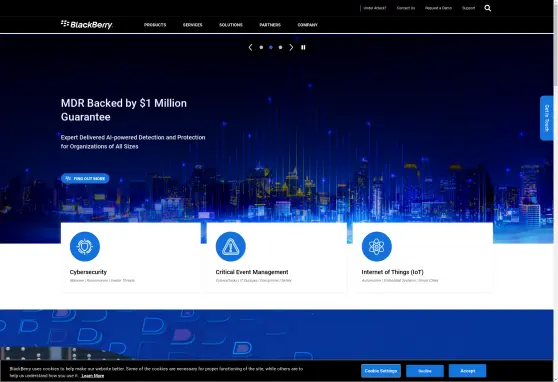Screen dimensions: 558x382
Task: Select the Cybersecurity shield icon
Action: [x=85, y=246]
